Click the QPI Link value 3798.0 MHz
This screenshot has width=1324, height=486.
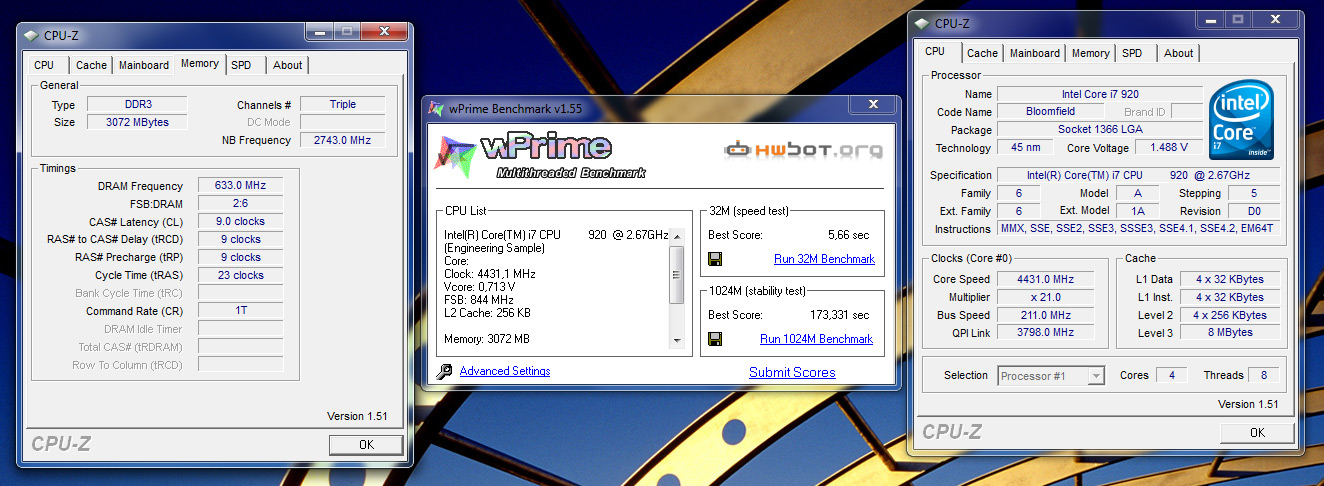pos(1046,332)
